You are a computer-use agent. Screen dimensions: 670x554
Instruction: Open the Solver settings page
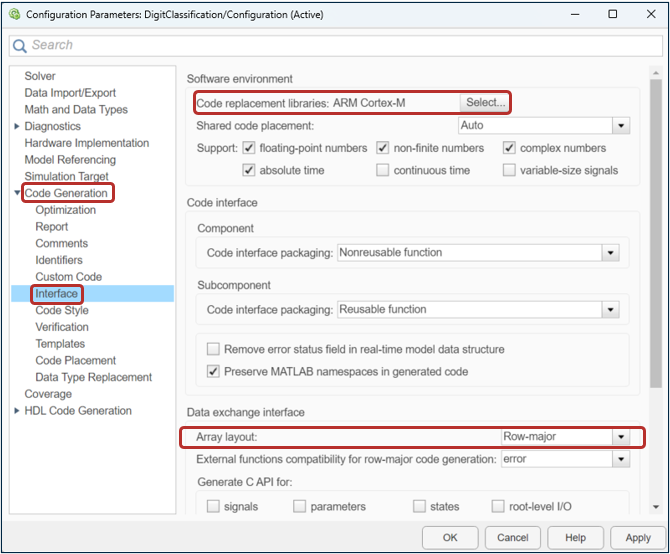point(40,76)
